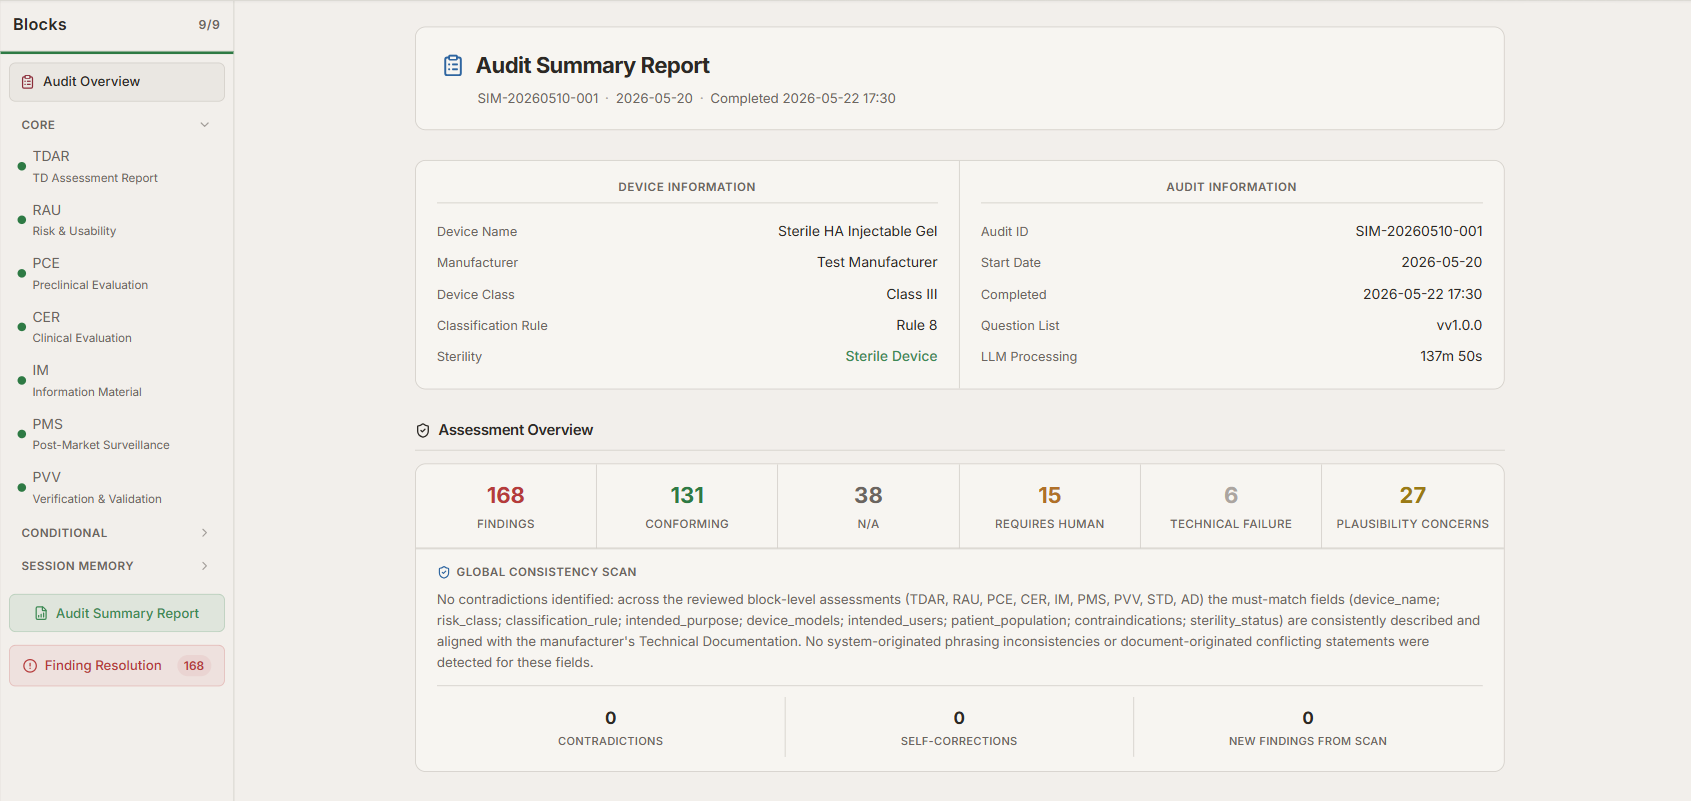
Task: Click the 131 Conforming stat card
Action: [x=687, y=506]
